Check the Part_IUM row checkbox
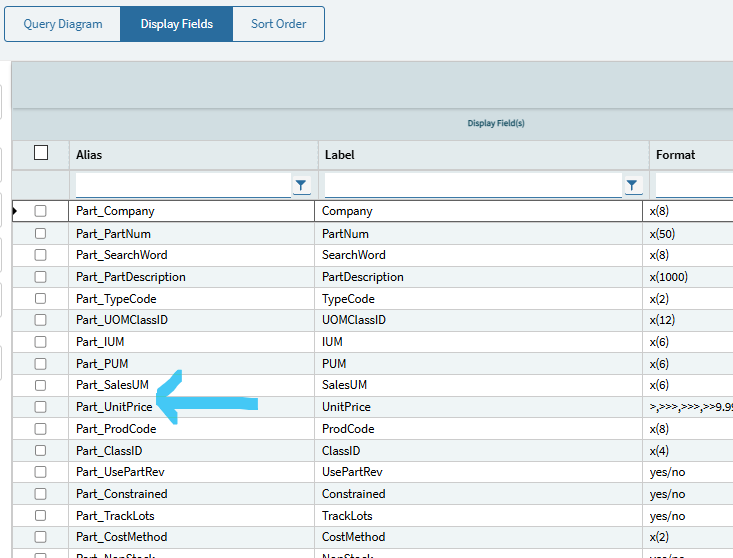The image size is (733, 558). coord(41,342)
